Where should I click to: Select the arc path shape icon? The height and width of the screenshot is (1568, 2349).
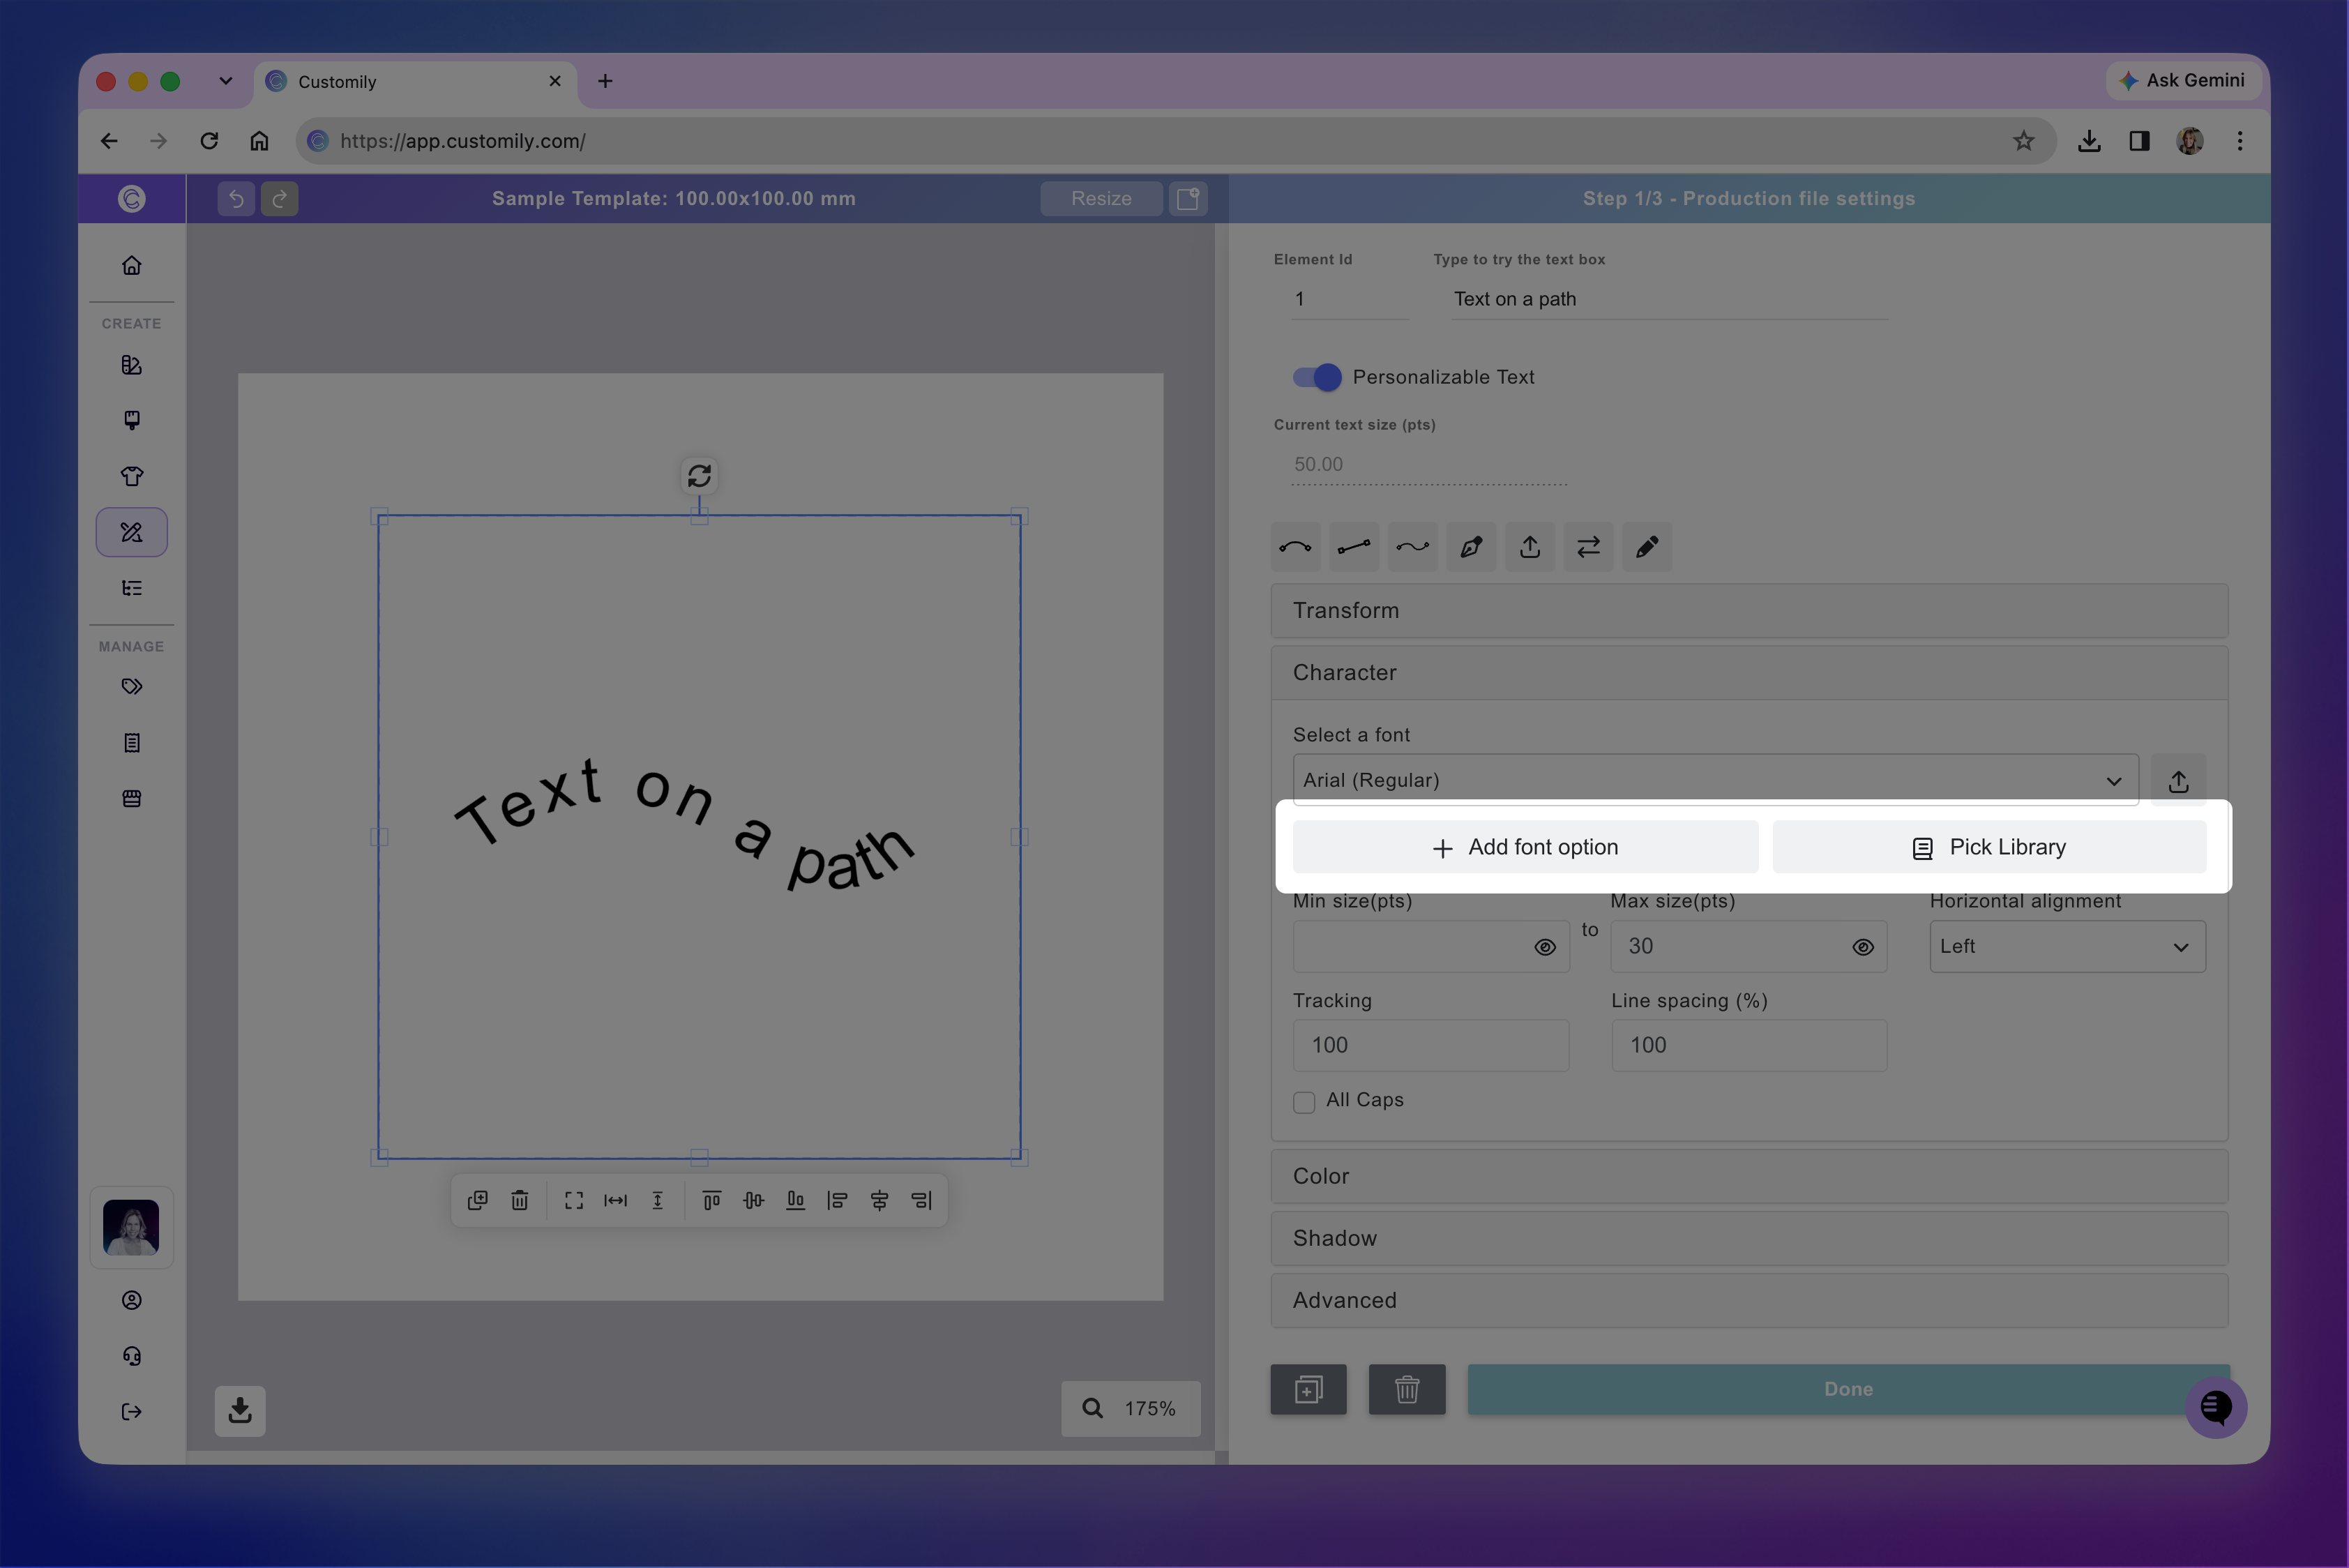[x=1295, y=547]
